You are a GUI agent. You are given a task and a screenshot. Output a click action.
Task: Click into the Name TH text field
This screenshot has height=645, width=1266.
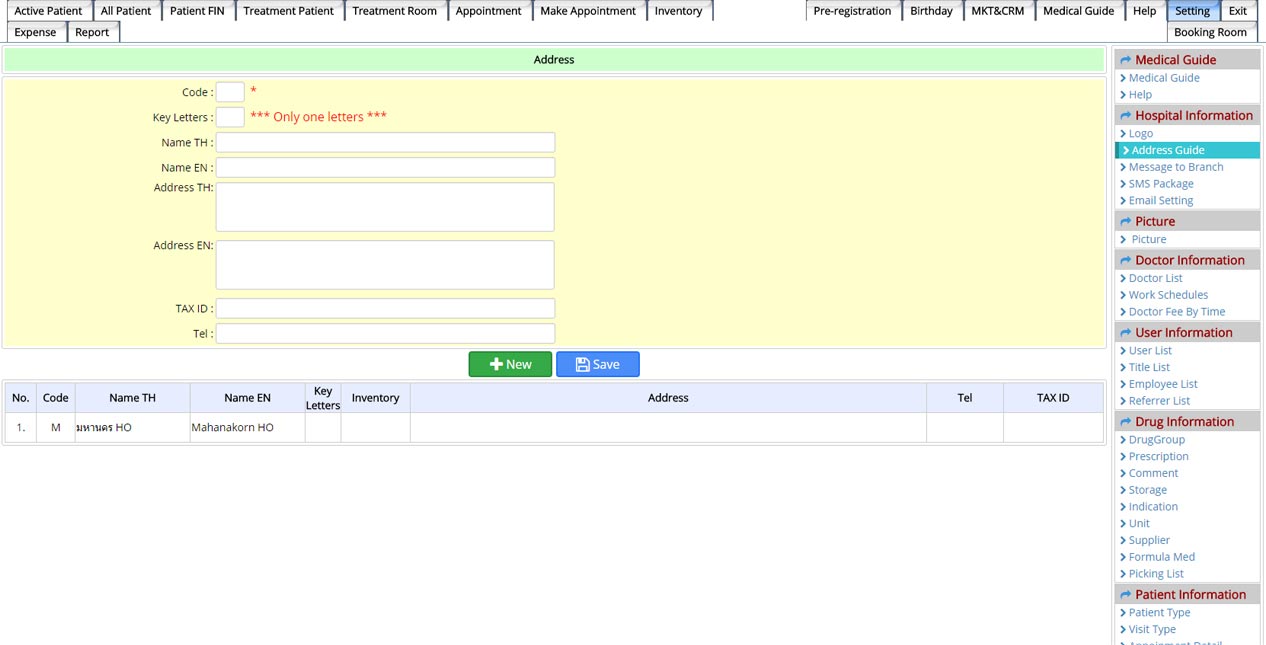(x=385, y=143)
